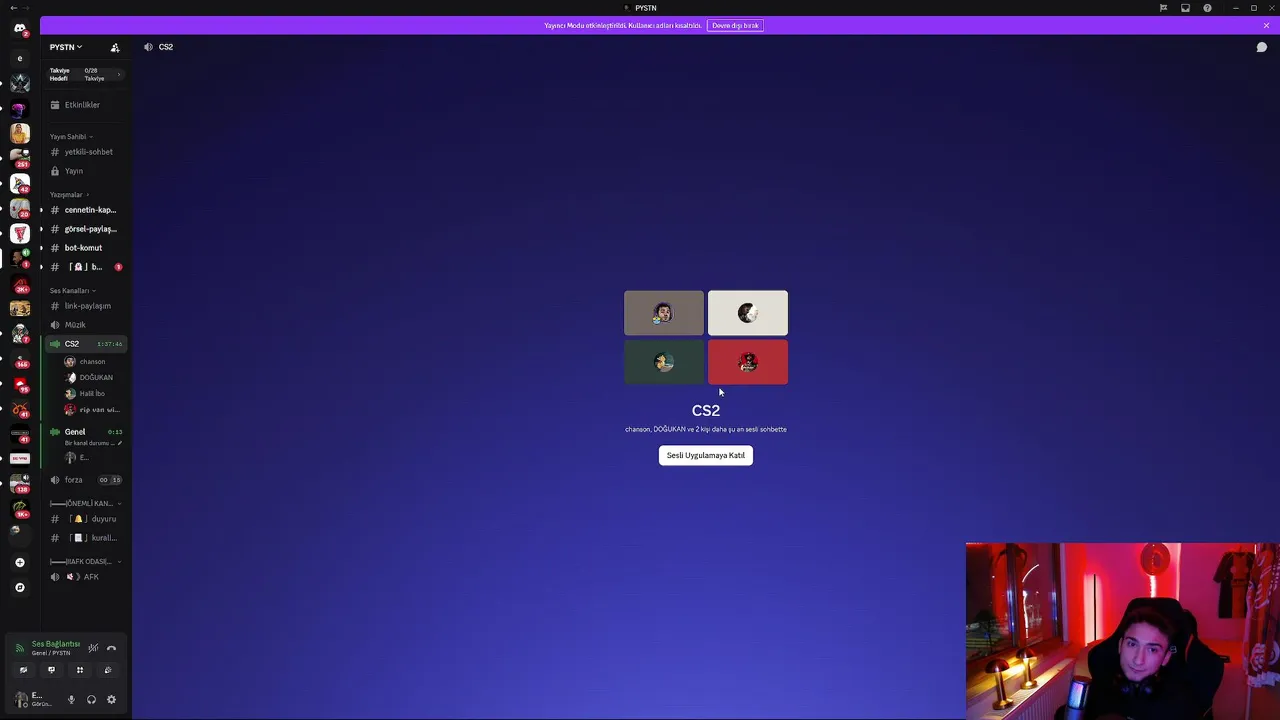Open the help question mark icon
The image size is (1280, 720).
click(1207, 8)
